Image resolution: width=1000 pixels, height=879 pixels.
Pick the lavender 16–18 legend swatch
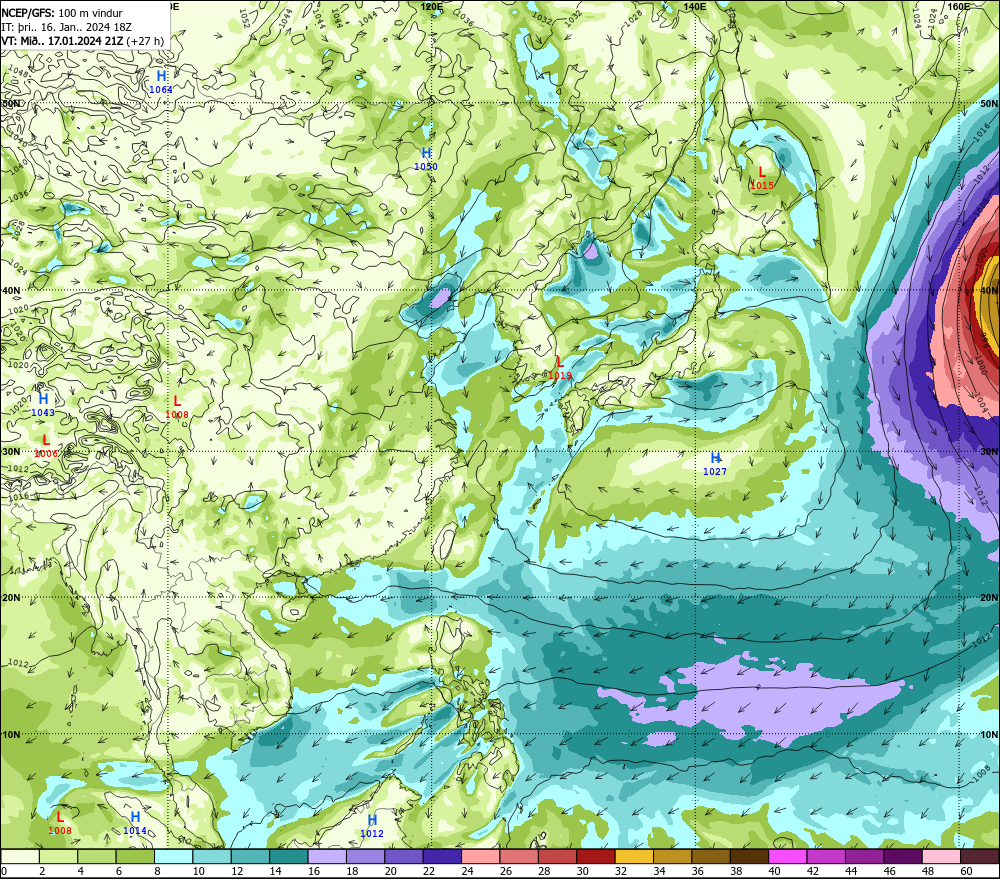tap(327, 856)
